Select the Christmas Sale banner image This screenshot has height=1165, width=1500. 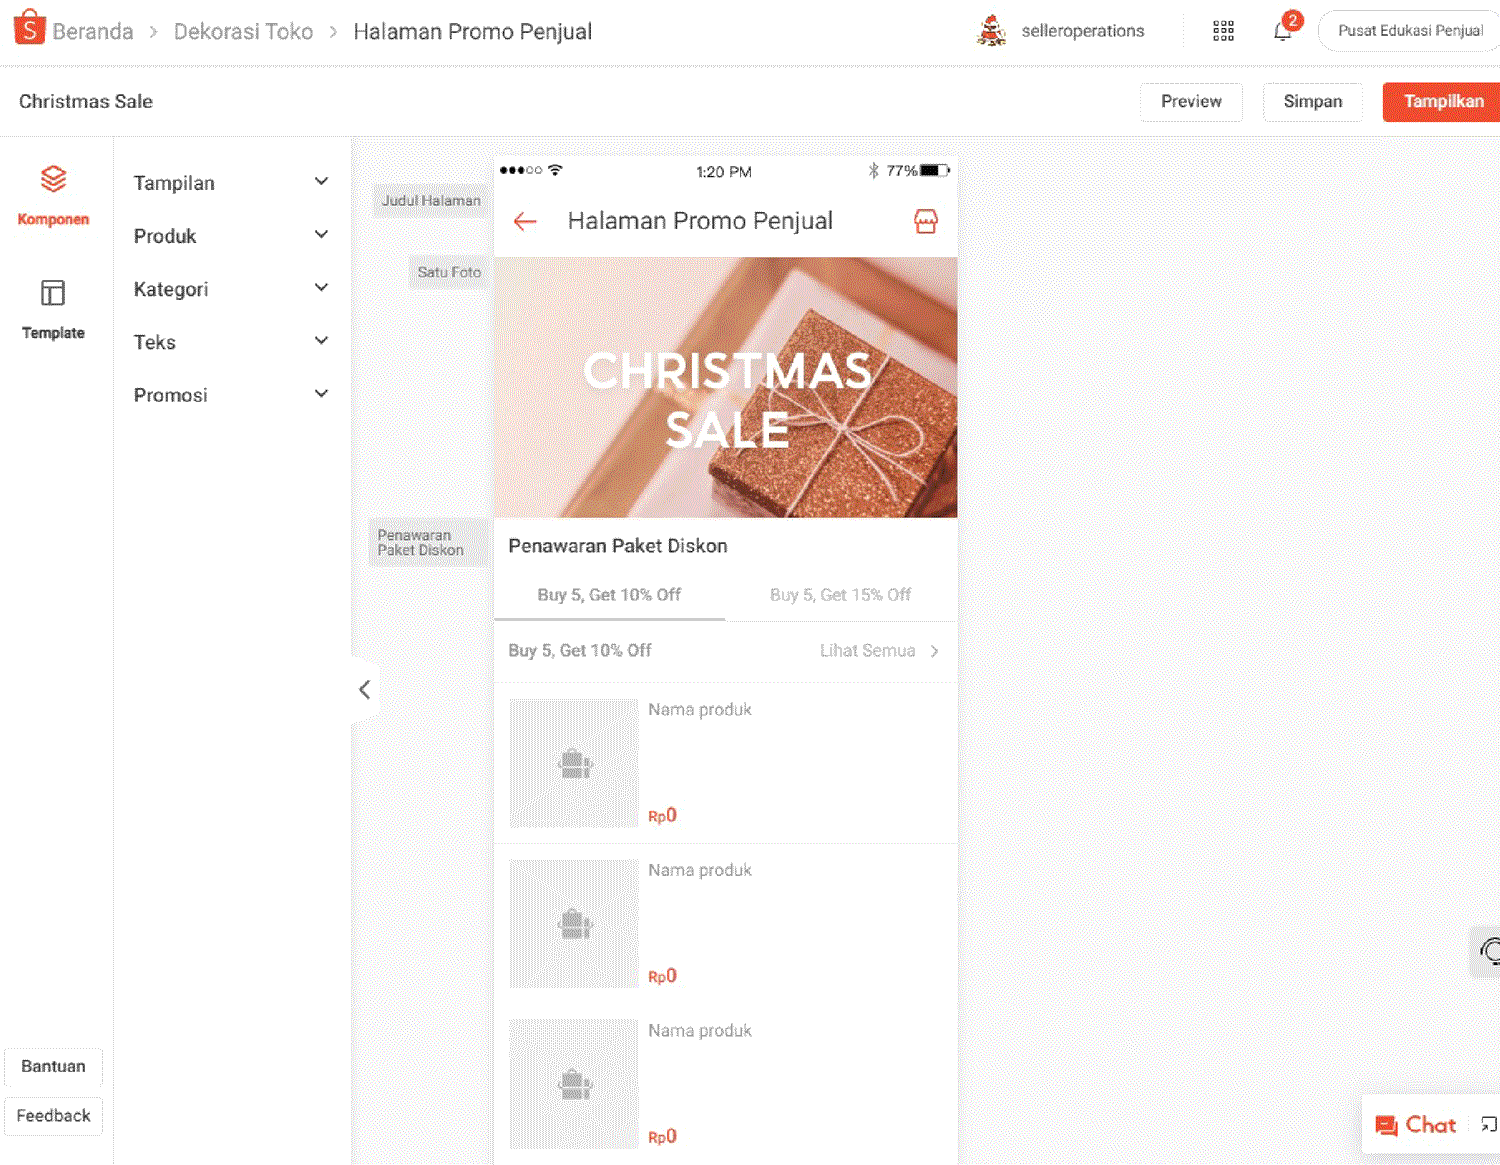726,388
